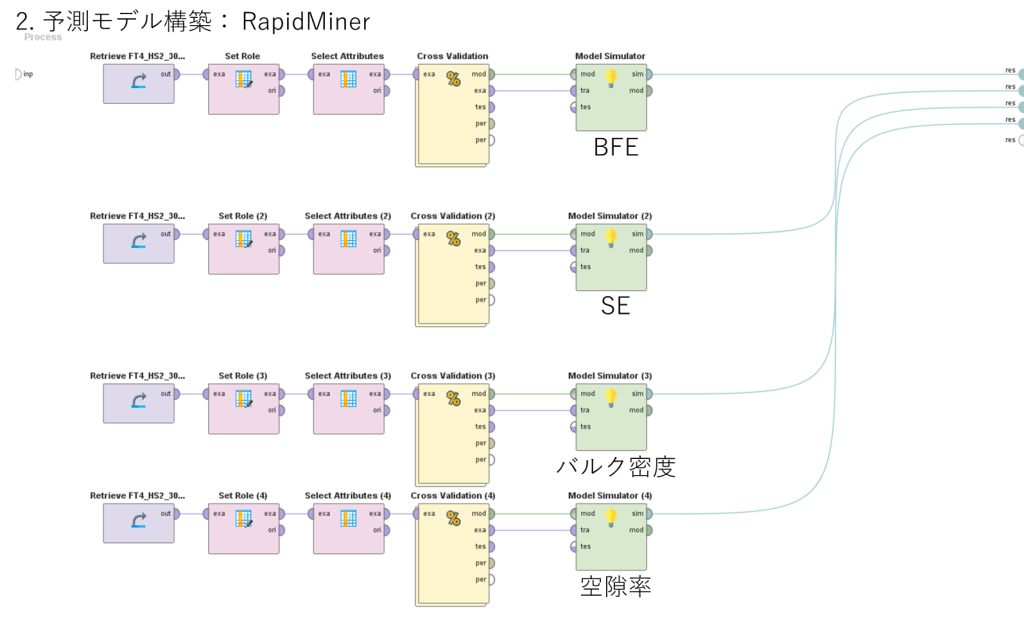Click the Model Simulator (4) lightbulb icon
Viewport: 1024px width, 631px height.
click(611, 517)
